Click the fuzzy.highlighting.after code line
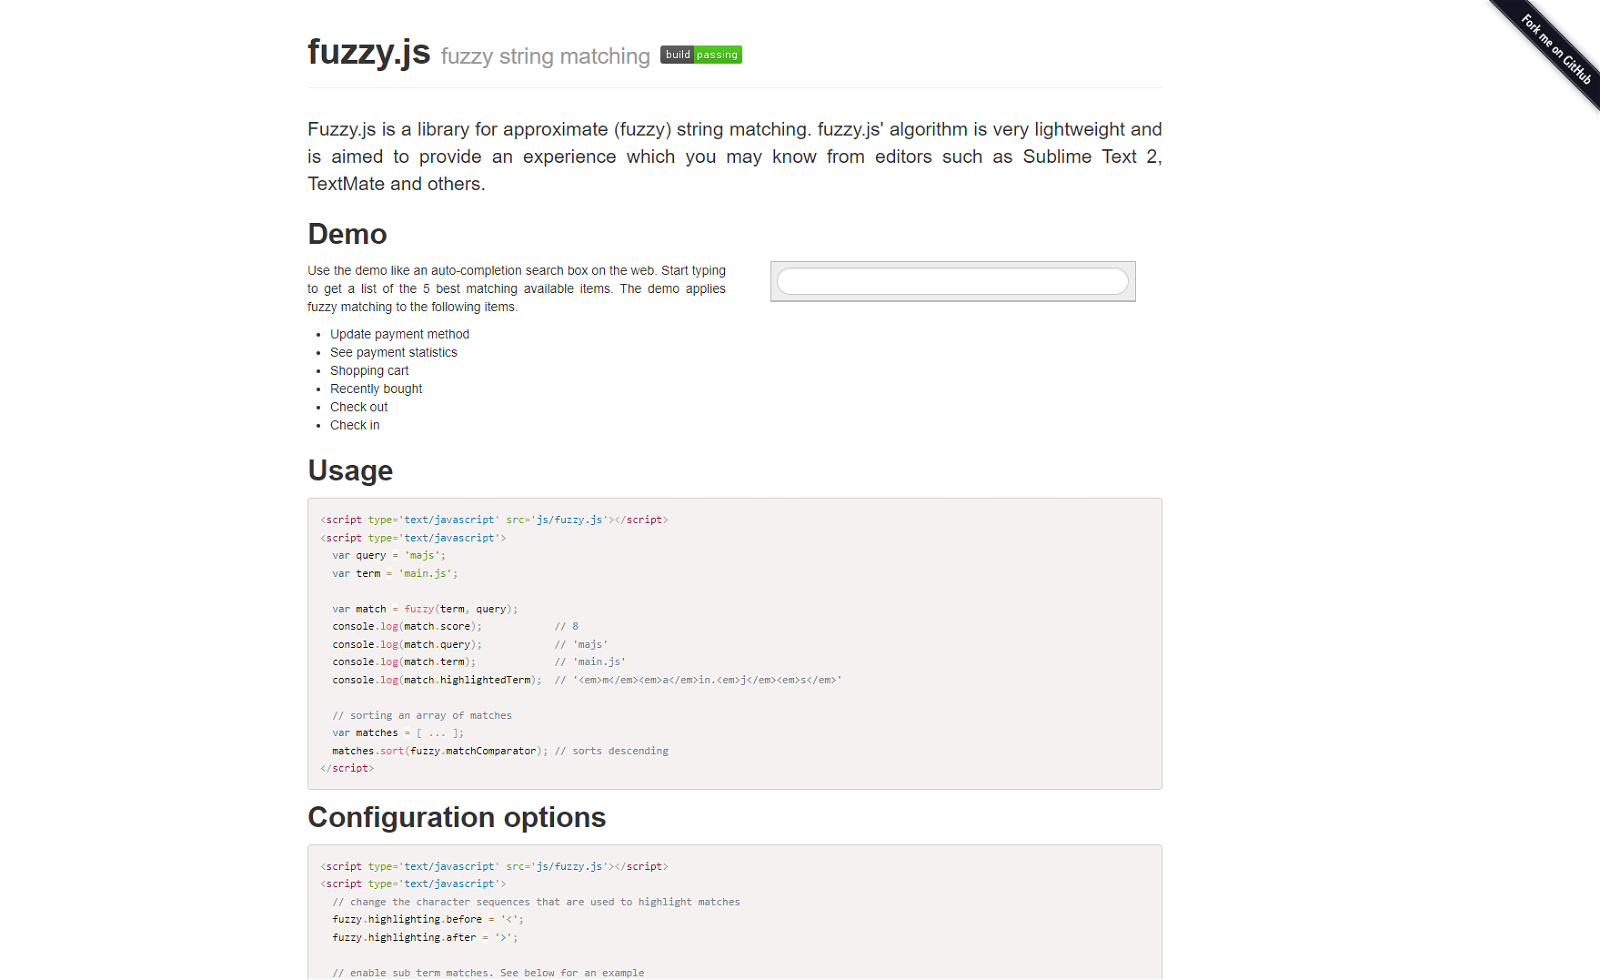 coord(425,938)
